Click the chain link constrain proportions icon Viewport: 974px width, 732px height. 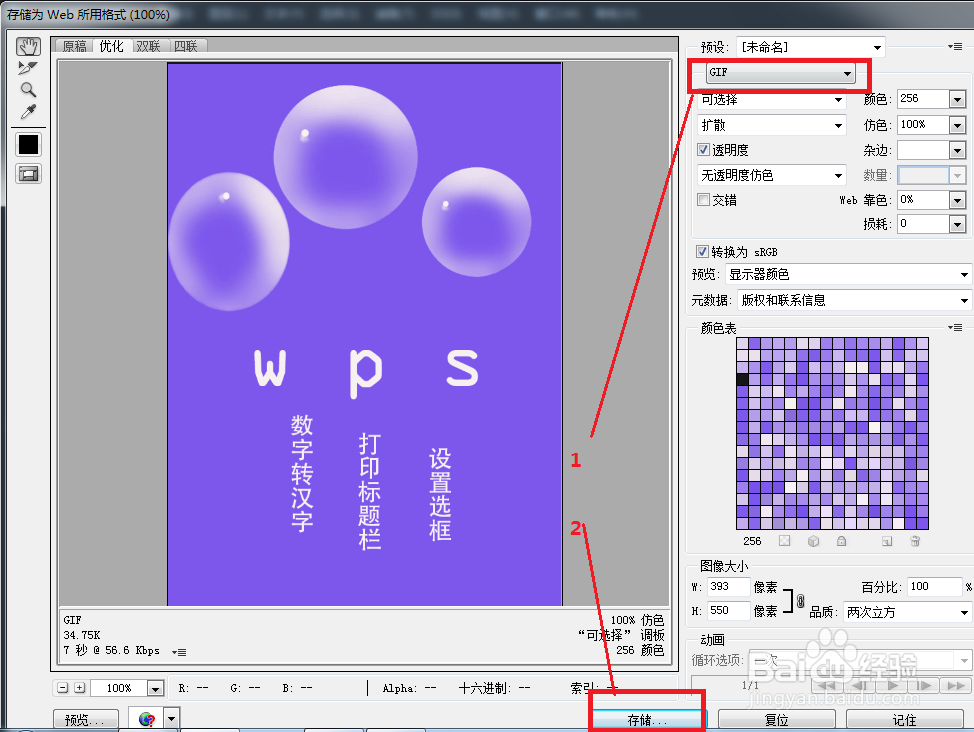point(801,601)
